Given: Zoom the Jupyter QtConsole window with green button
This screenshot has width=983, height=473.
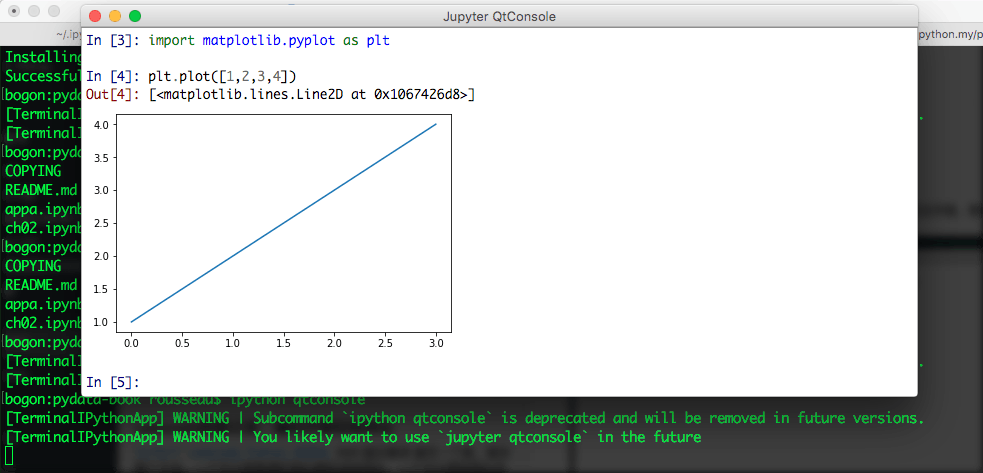Looking at the screenshot, I should 135,16.
